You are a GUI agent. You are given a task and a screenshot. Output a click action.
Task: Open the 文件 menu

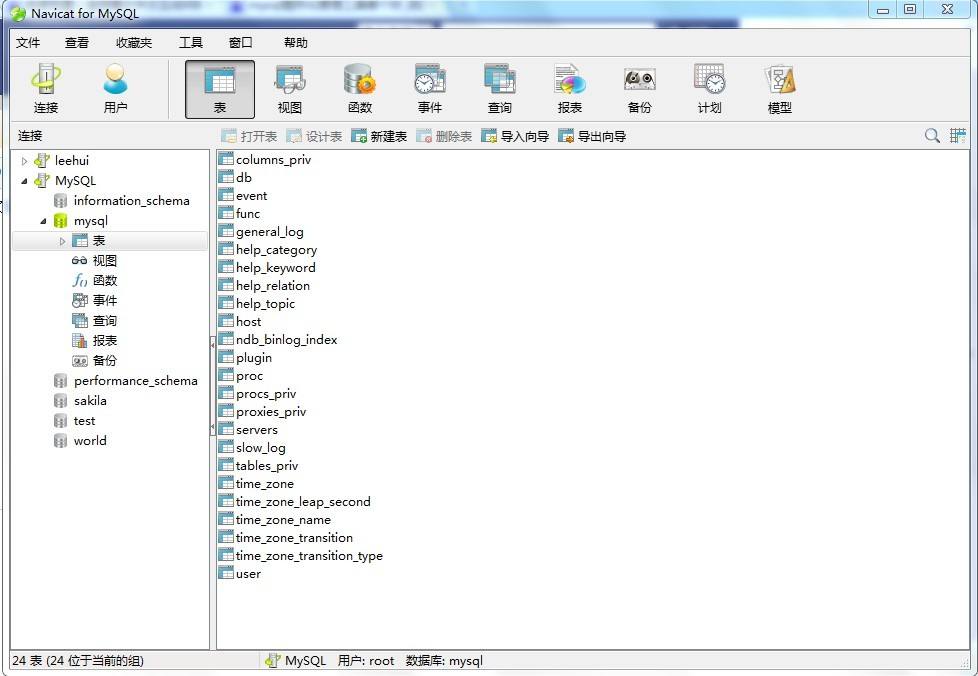(x=28, y=42)
